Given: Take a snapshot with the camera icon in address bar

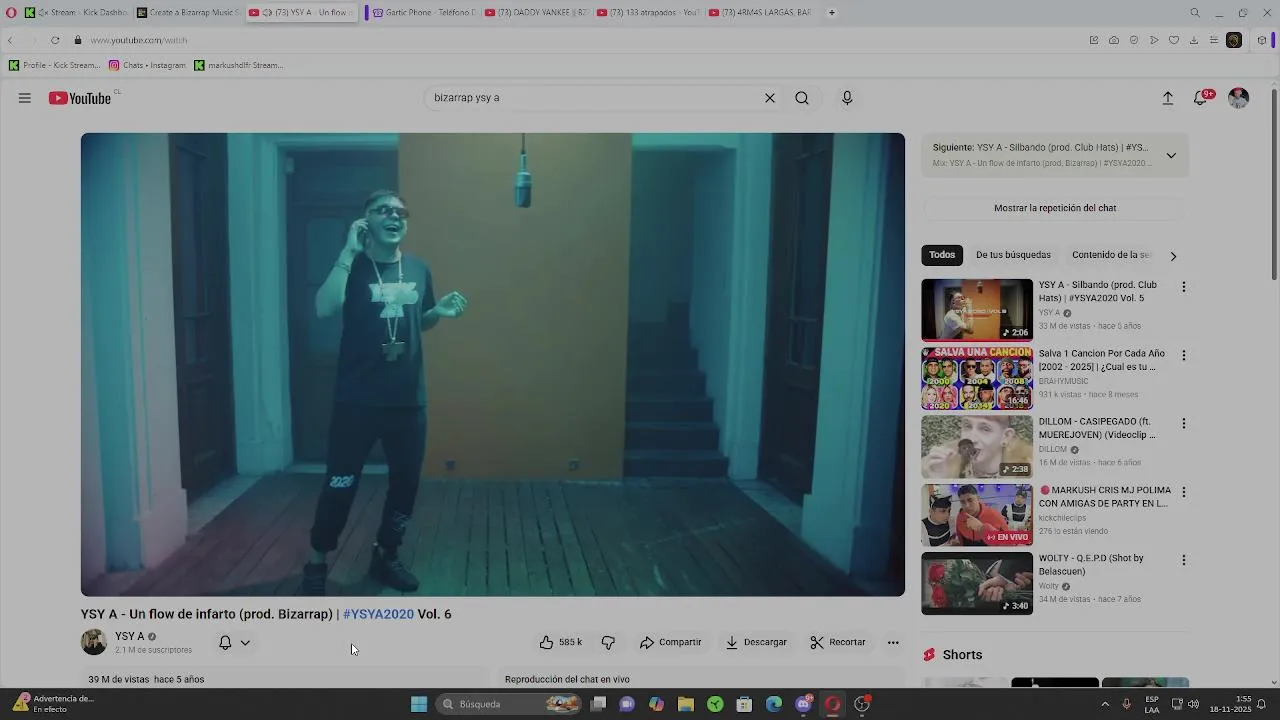Looking at the screenshot, I should (x=1114, y=40).
